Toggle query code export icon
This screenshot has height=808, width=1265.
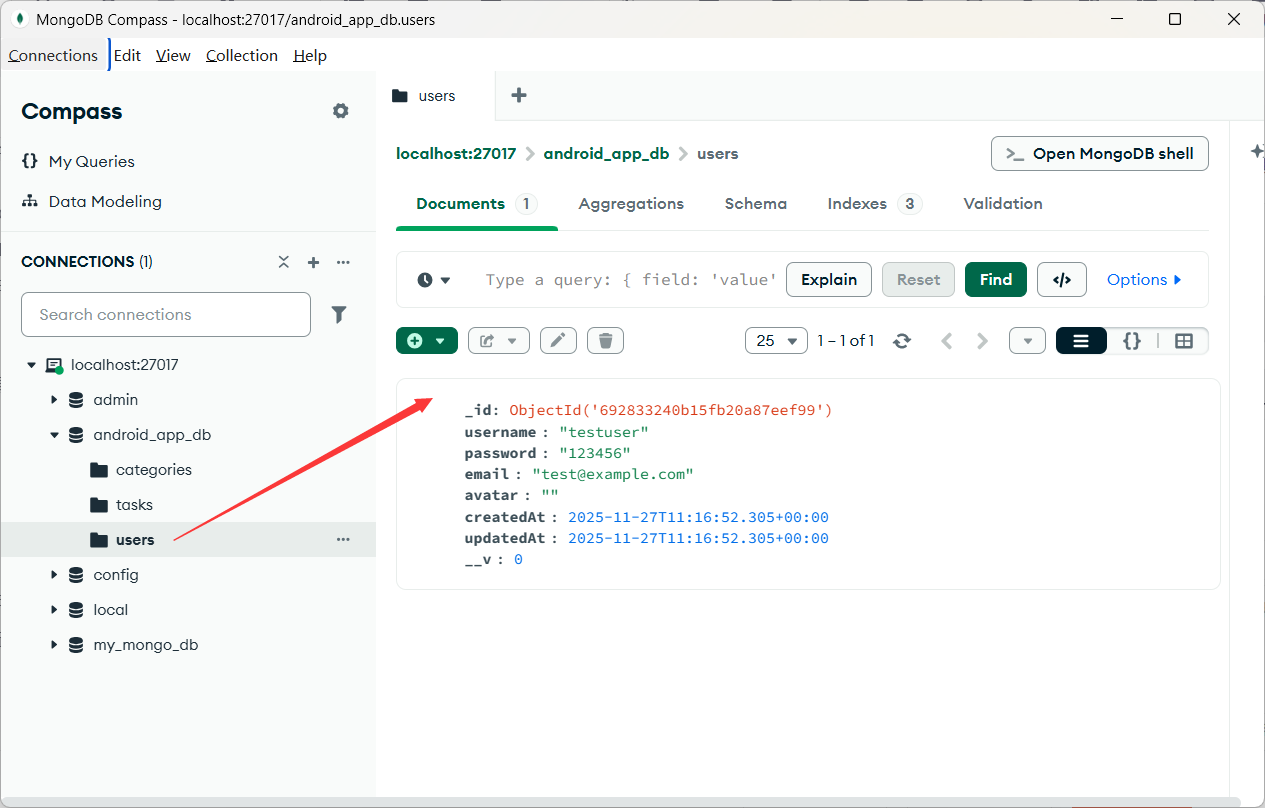click(x=1062, y=280)
